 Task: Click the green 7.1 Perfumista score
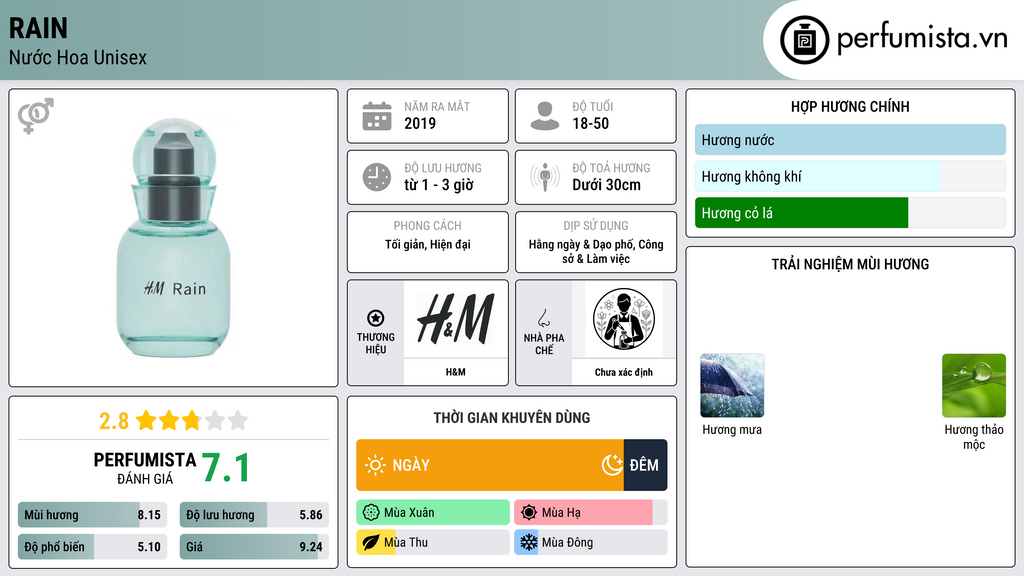tap(225, 468)
